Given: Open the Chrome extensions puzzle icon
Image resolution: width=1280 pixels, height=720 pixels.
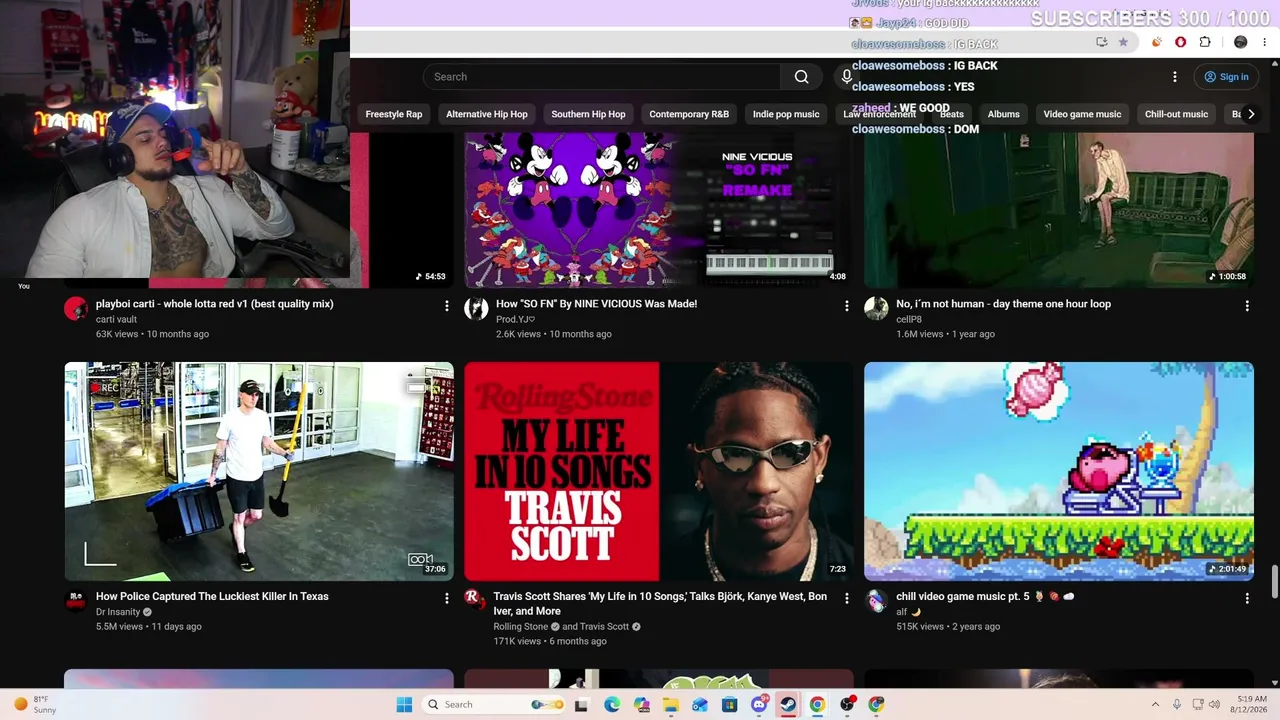Looking at the screenshot, I should point(1205,42).
